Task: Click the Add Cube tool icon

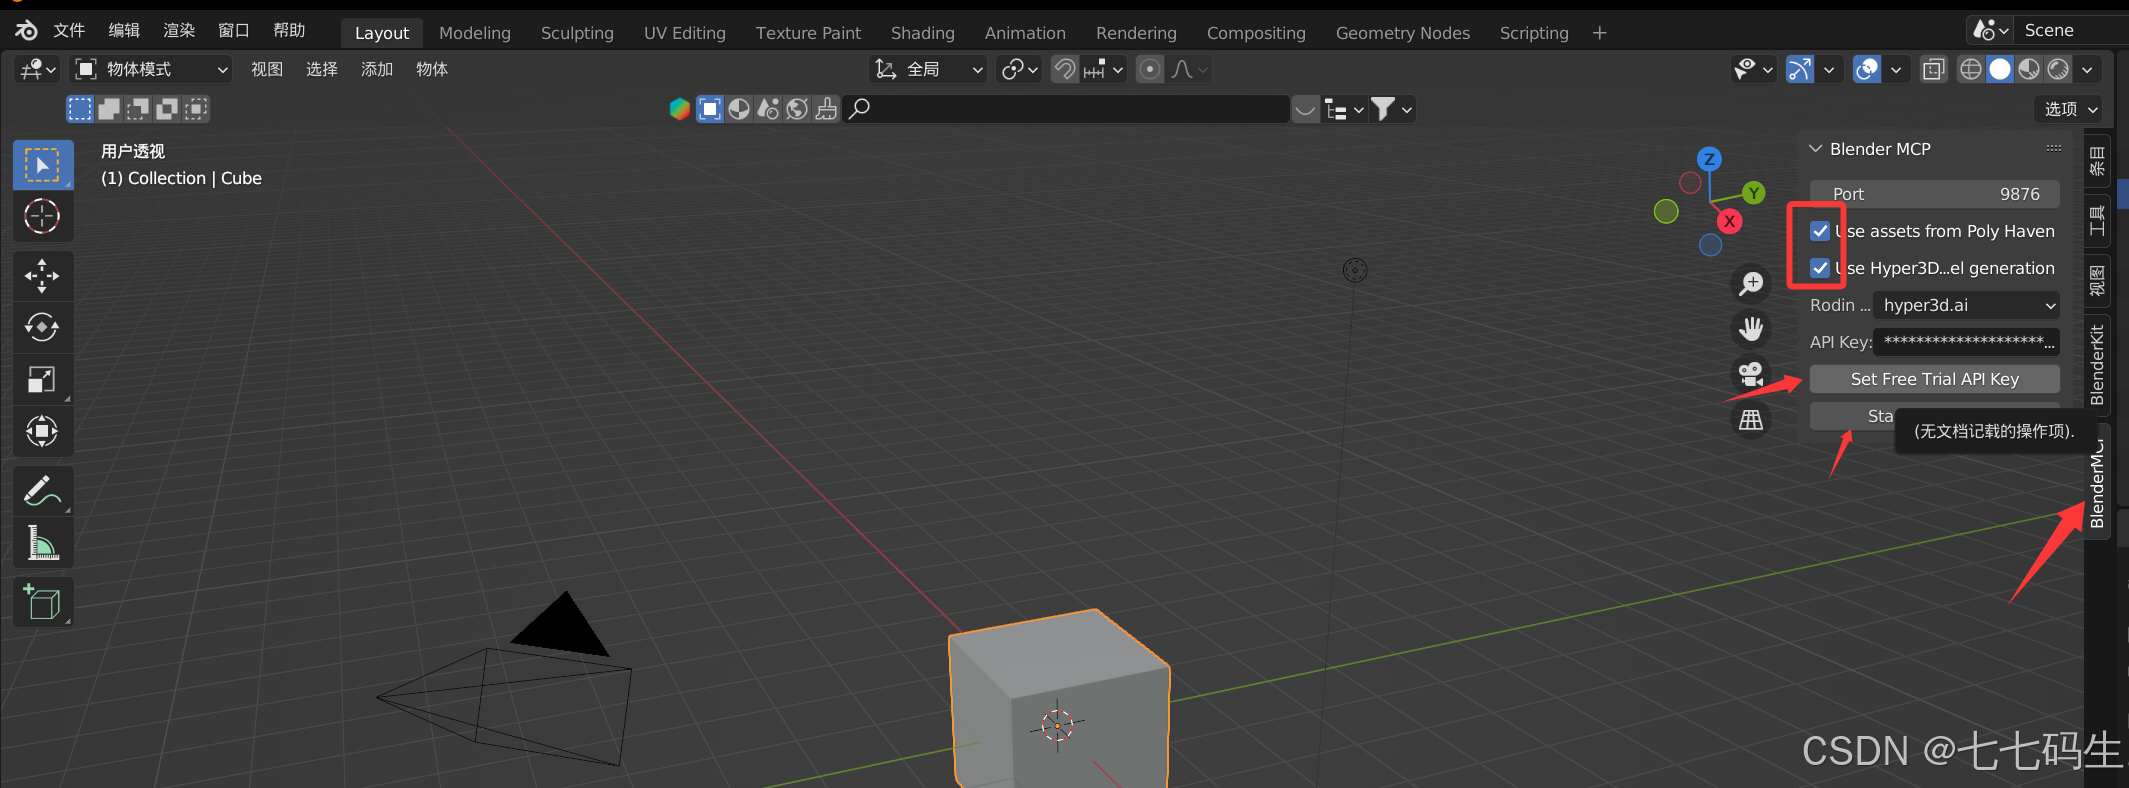Action: [x=42, y=602]
